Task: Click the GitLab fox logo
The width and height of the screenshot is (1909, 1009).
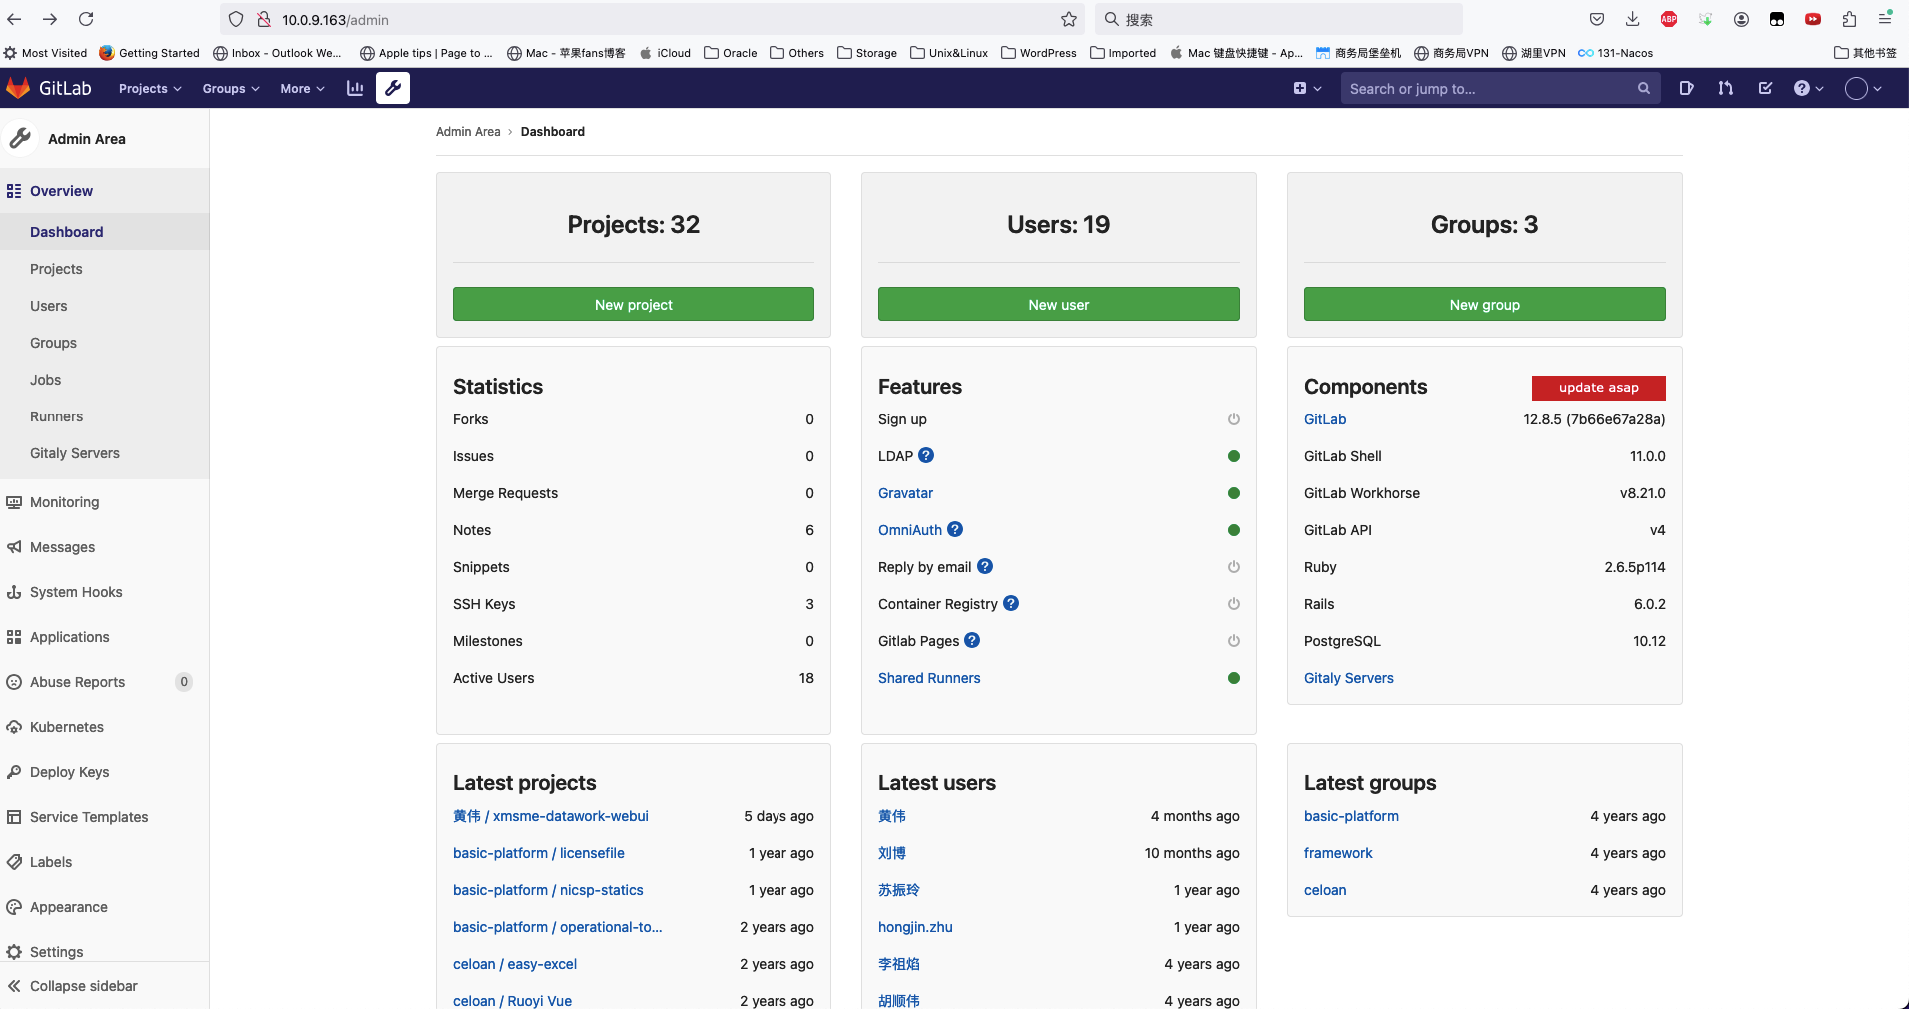Action: coord(18,88)
